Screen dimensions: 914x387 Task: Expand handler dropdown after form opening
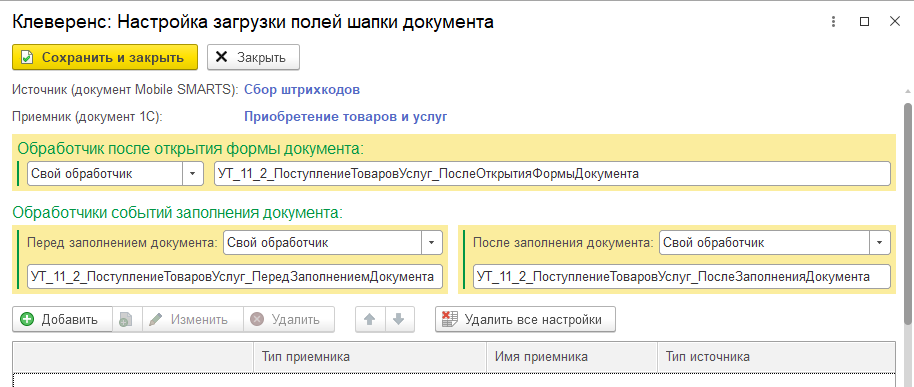pos(192,174)
